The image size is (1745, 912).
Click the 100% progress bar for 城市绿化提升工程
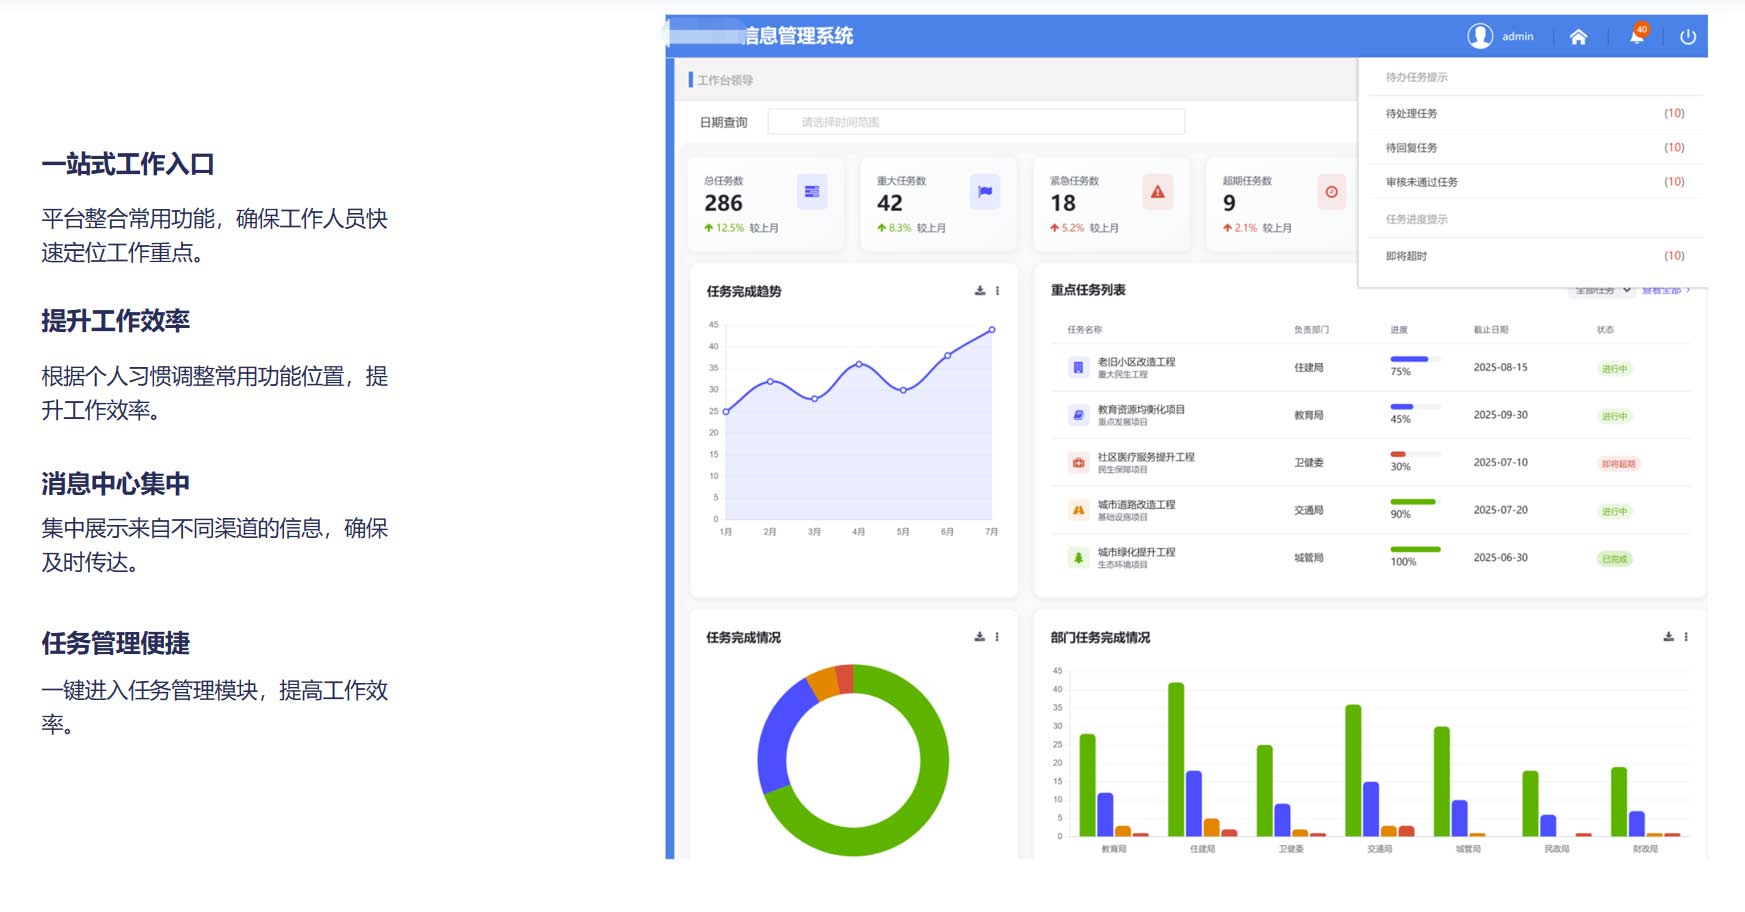[1415, 549]
